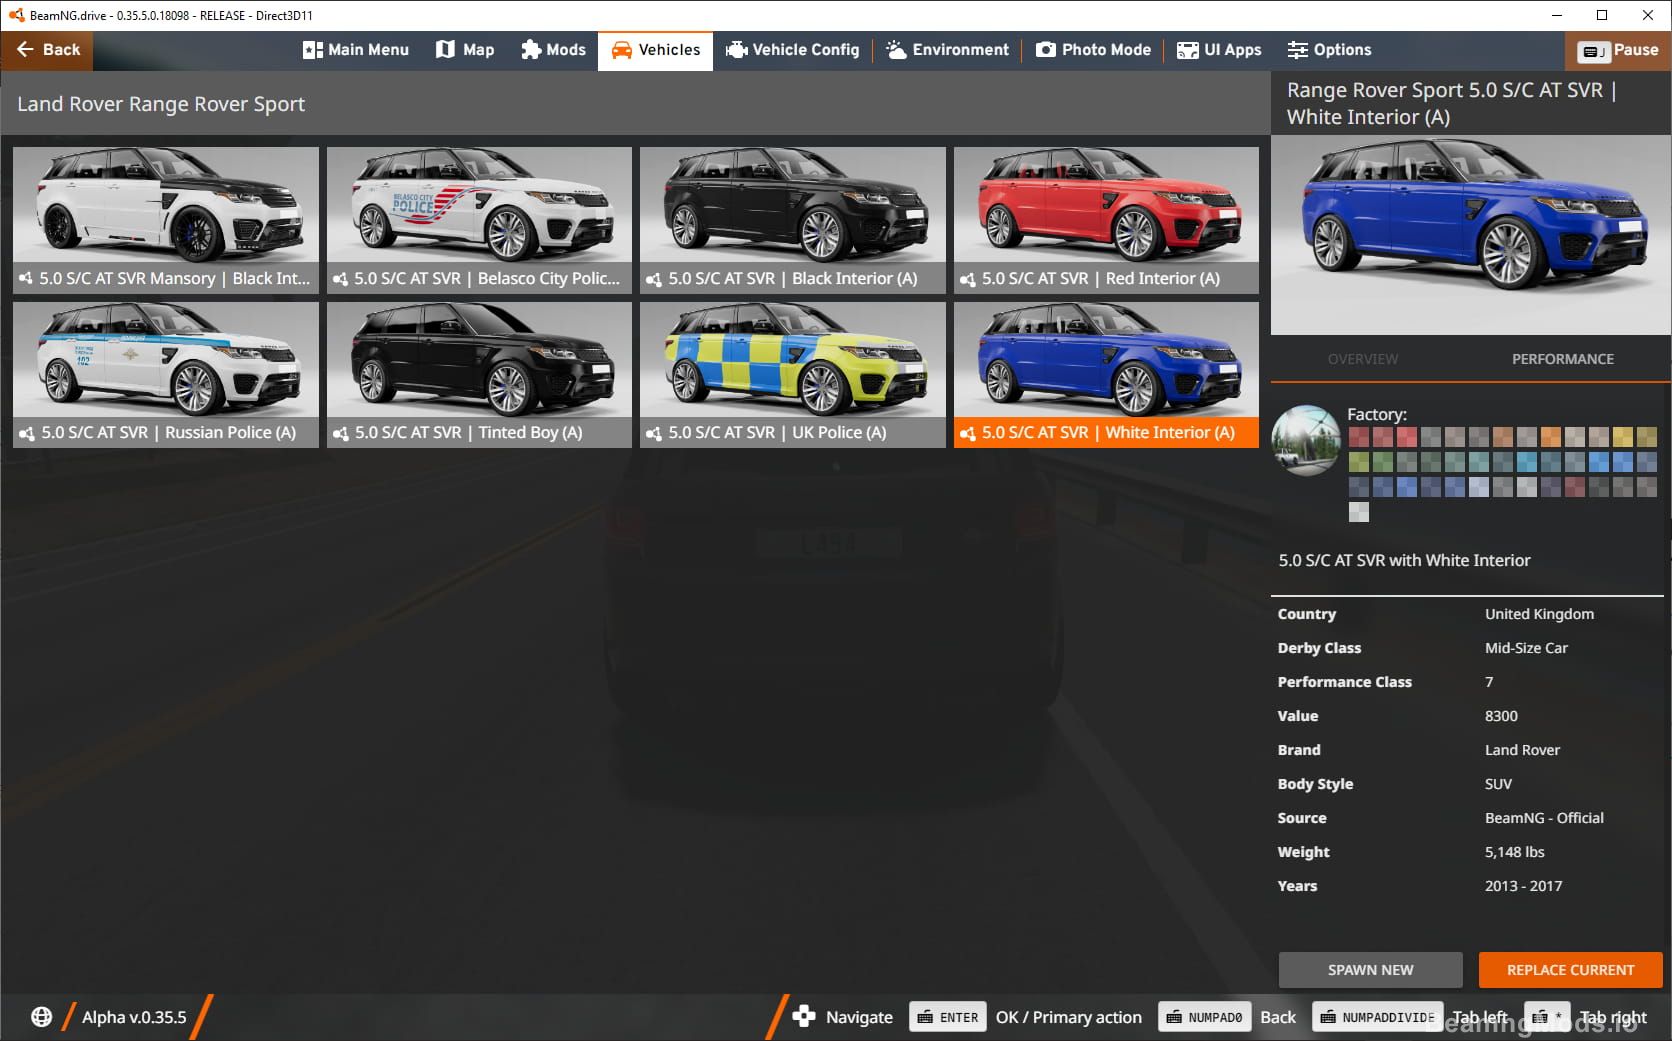The height and width of the screenshot is (1041, 1672).
Task: Click the SPAWN NEW button
Action: pos(1370,970)
